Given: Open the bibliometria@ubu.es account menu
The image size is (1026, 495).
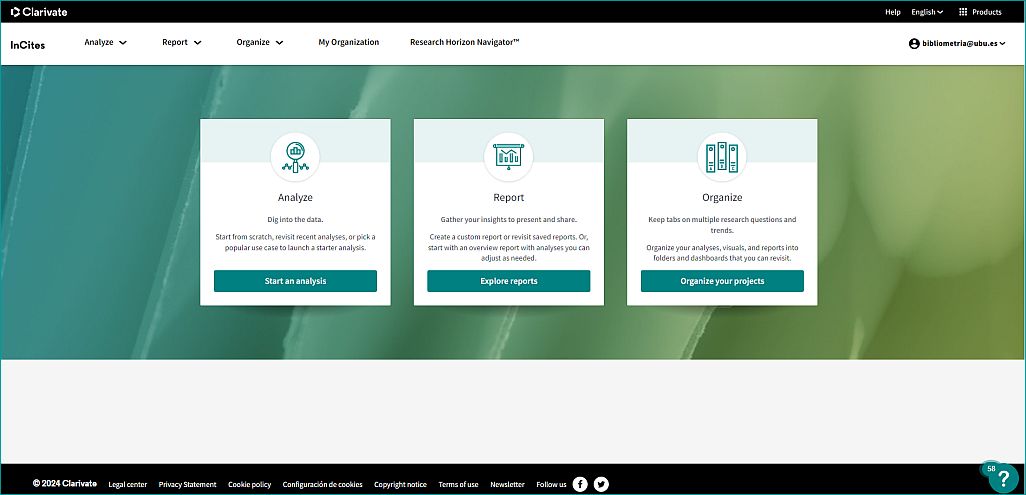Looking at the screenshot, I should (957, 44).
